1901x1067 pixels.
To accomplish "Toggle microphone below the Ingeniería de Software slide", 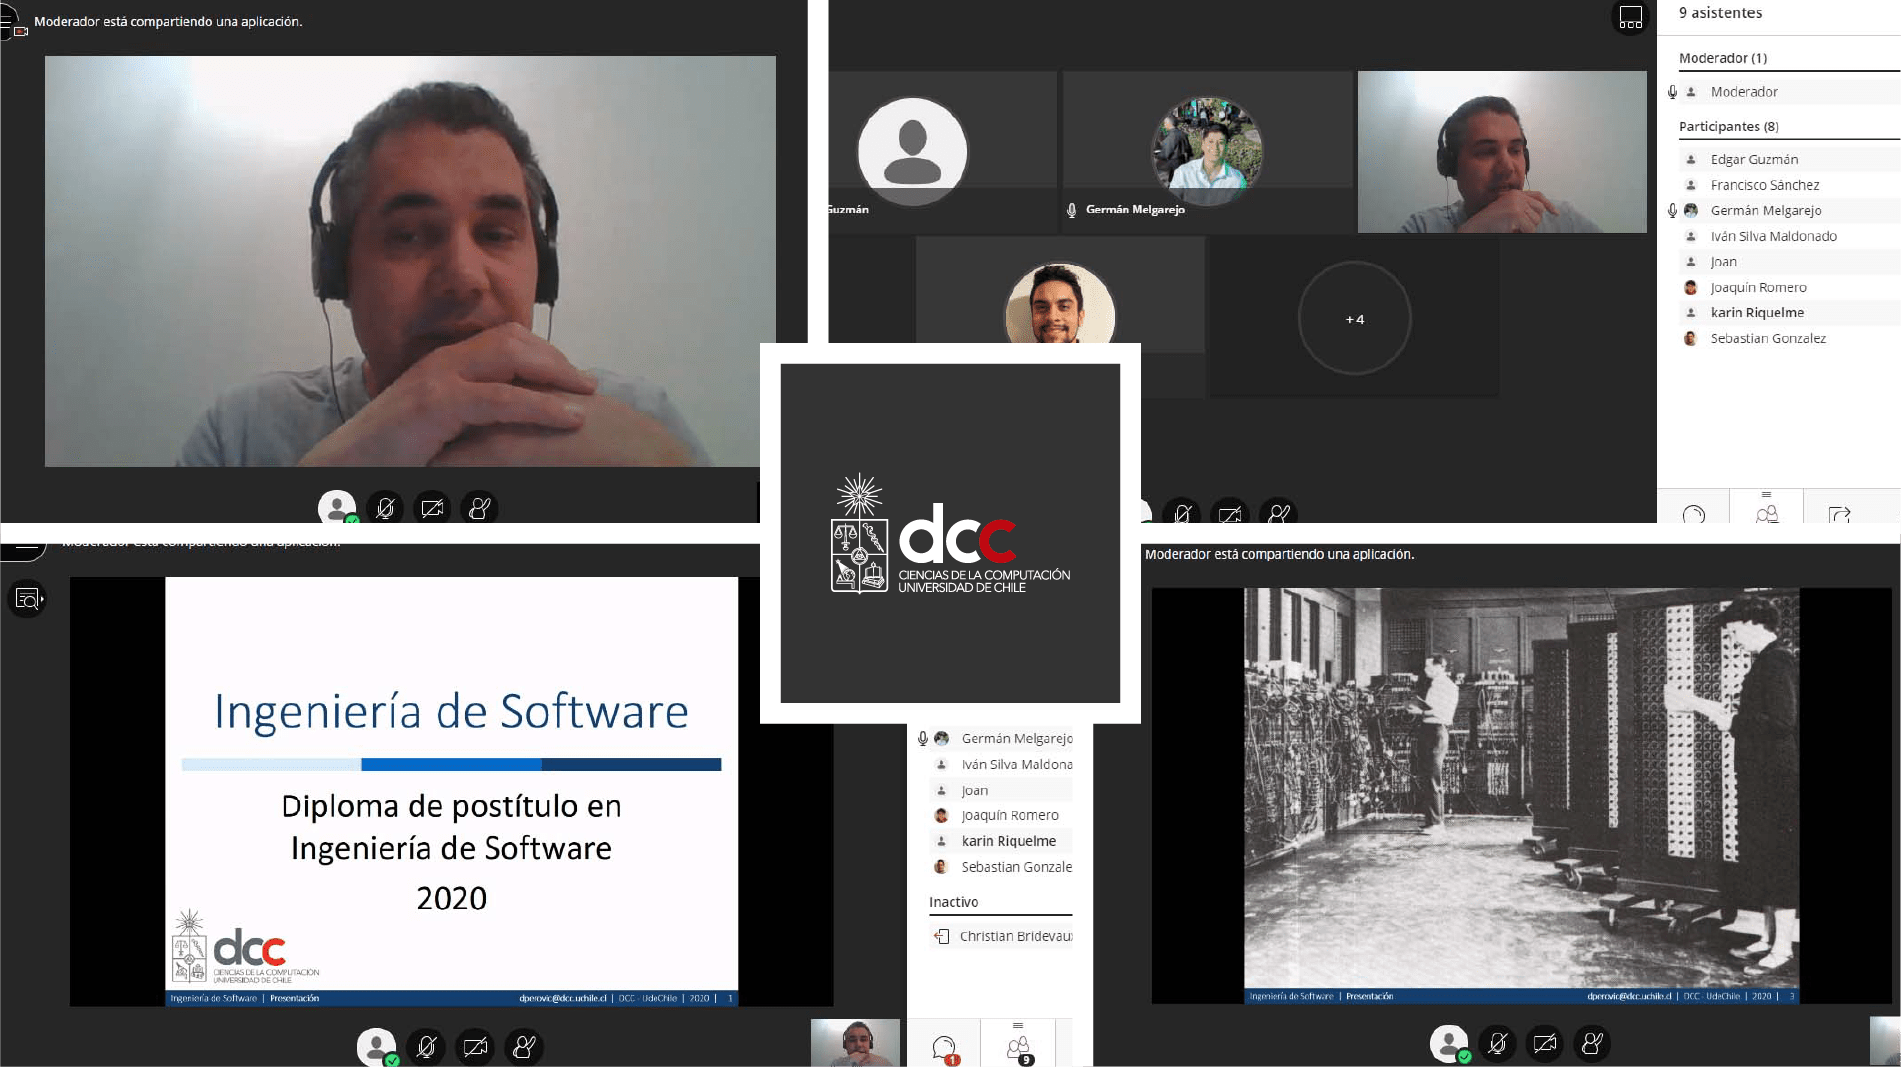I will tap(426, 1046).
